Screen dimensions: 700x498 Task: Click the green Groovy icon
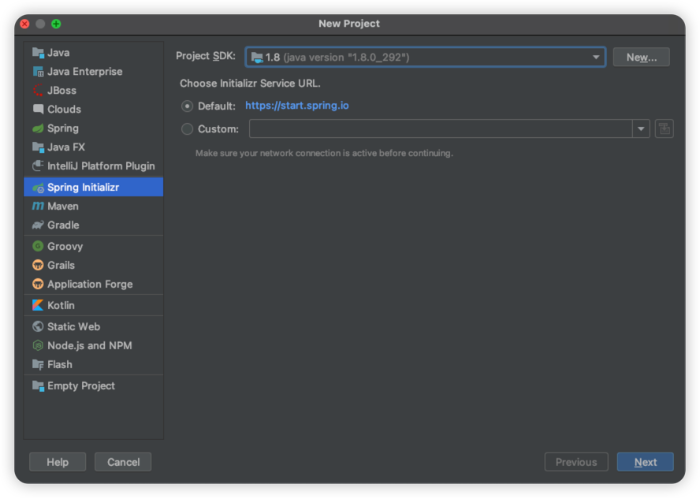tap(38, 246)
